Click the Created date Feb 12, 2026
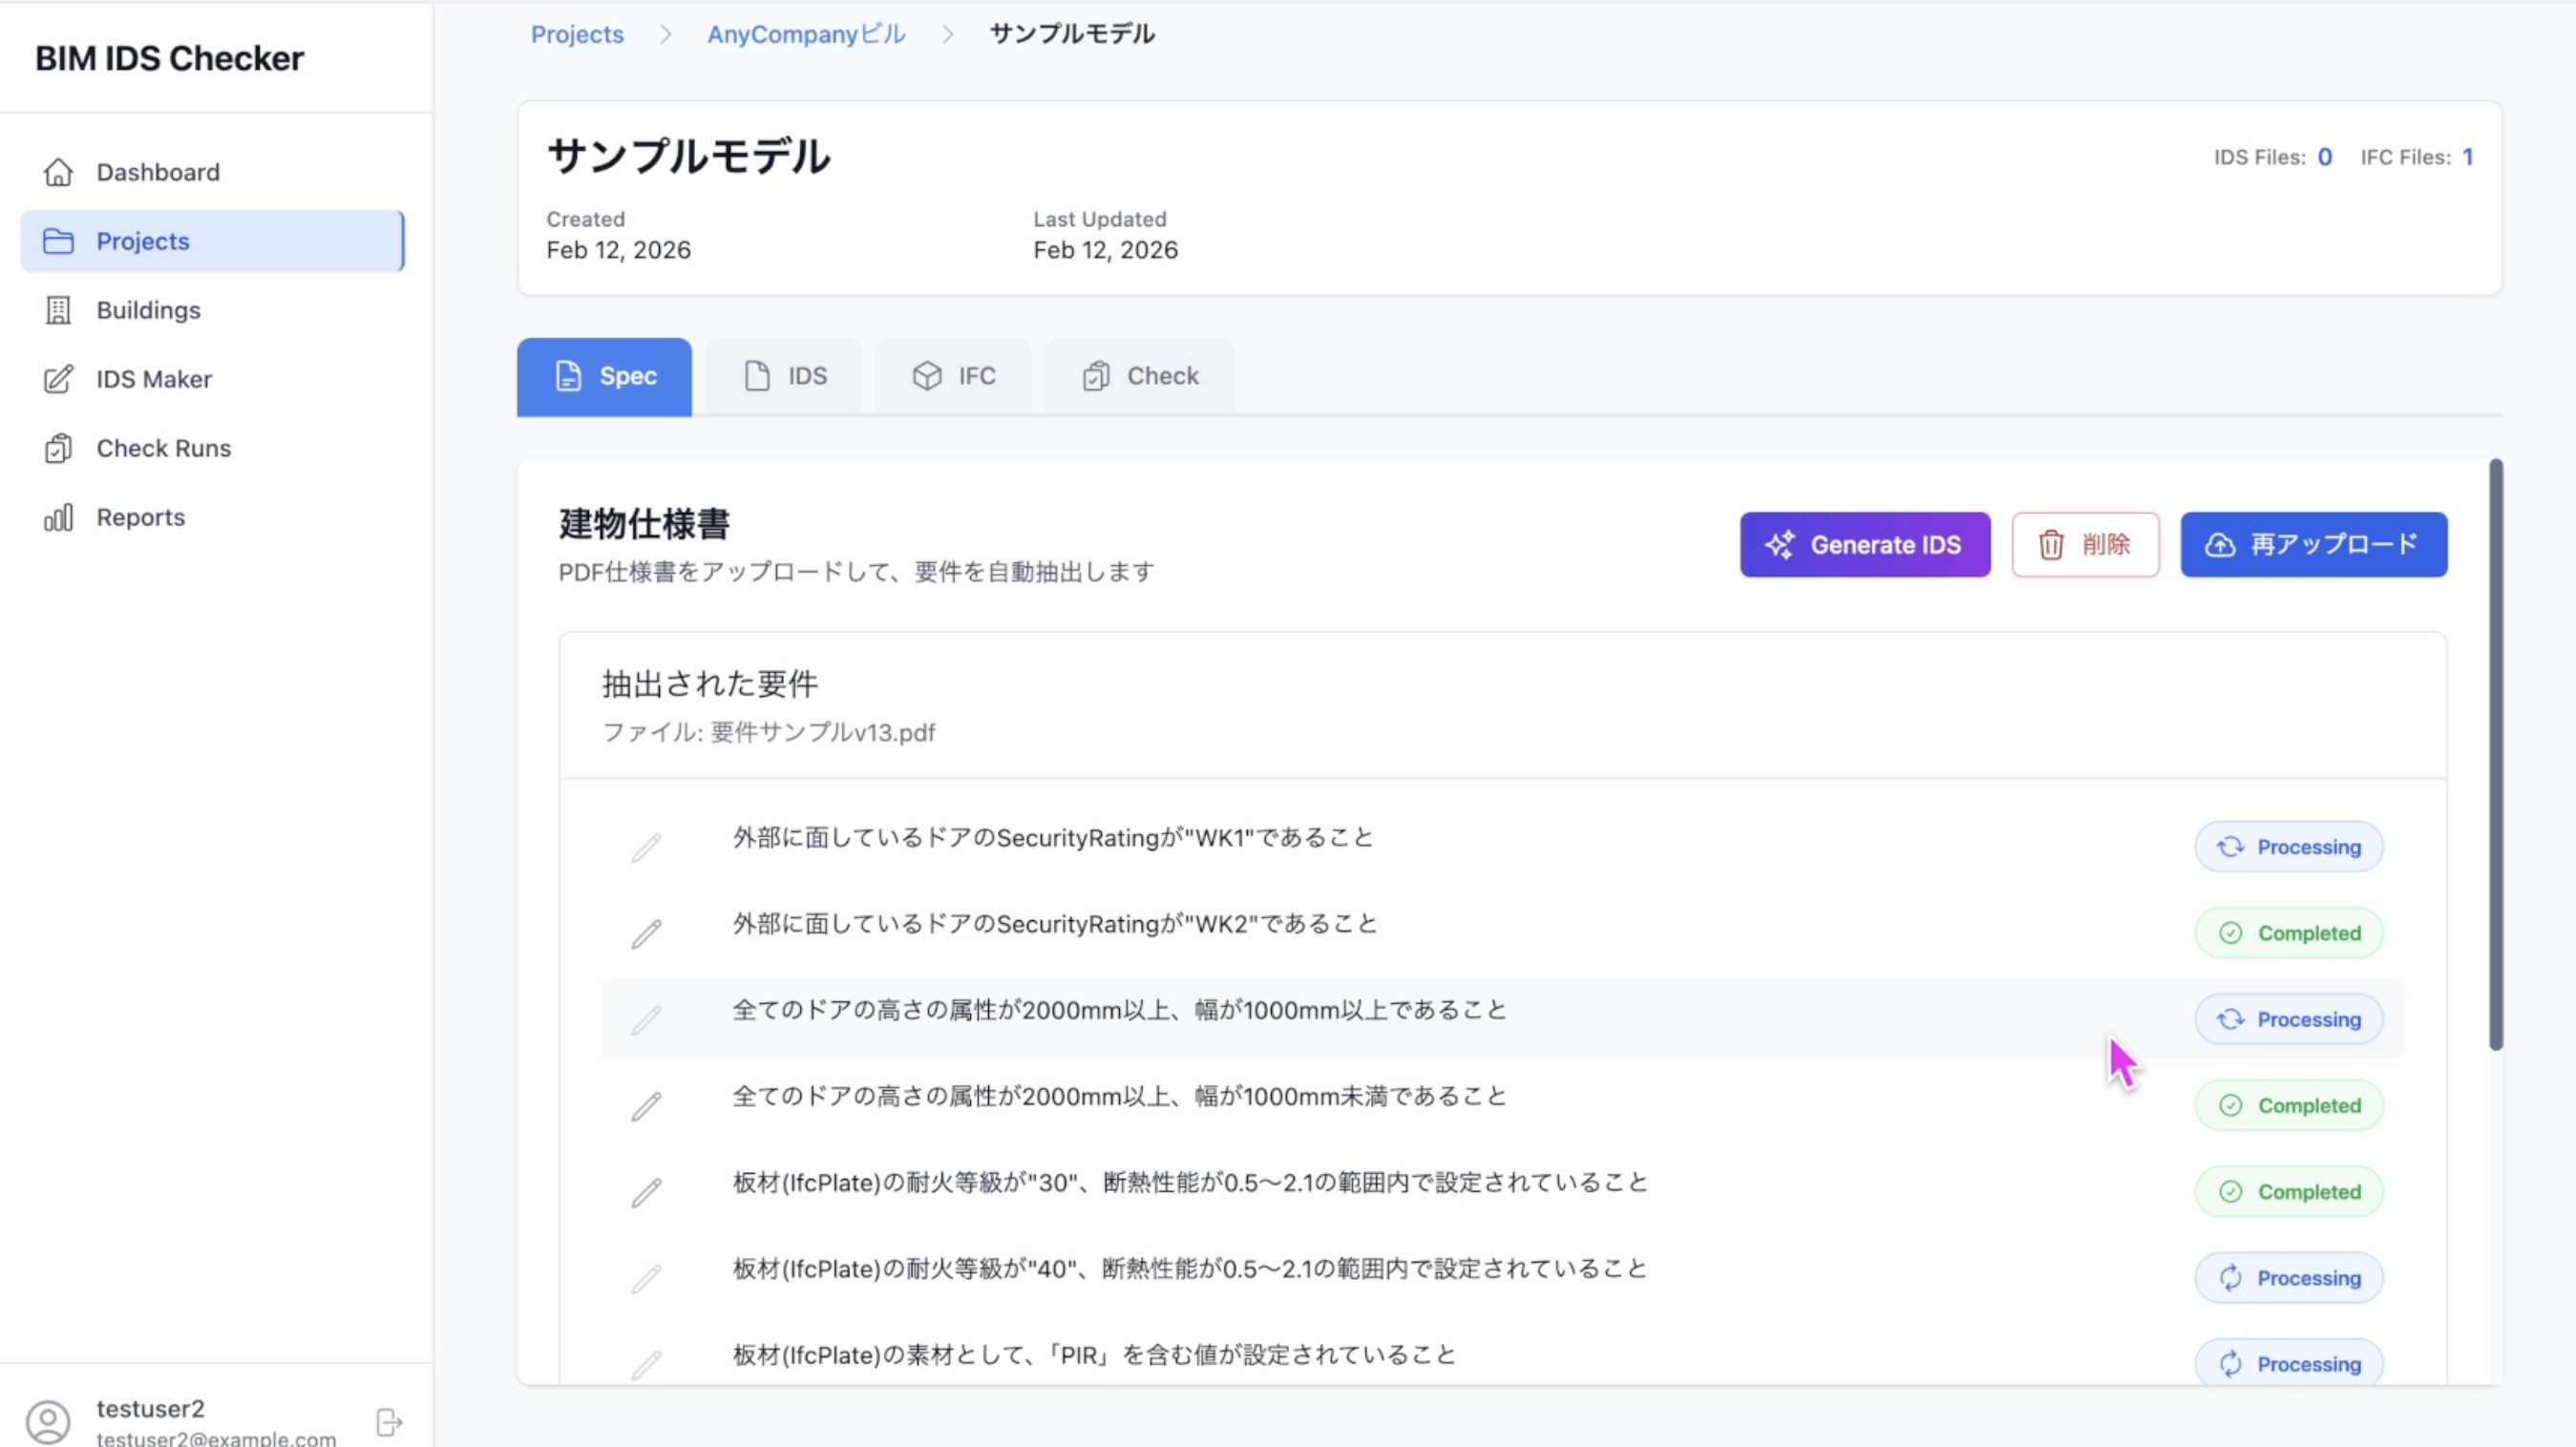Image resolution: width=2576 pixels, height=1447 pixels. pos(618,250)
